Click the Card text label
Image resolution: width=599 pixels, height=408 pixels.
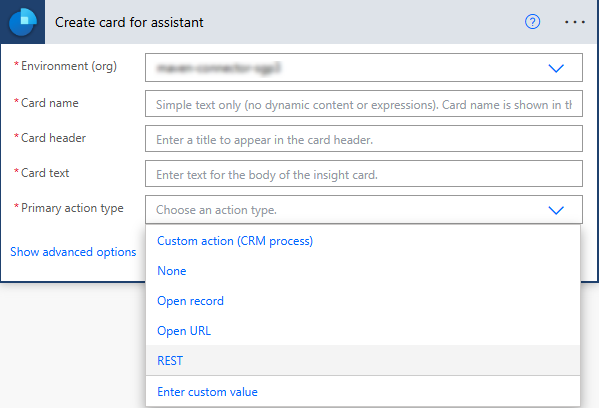coord(45,173)
